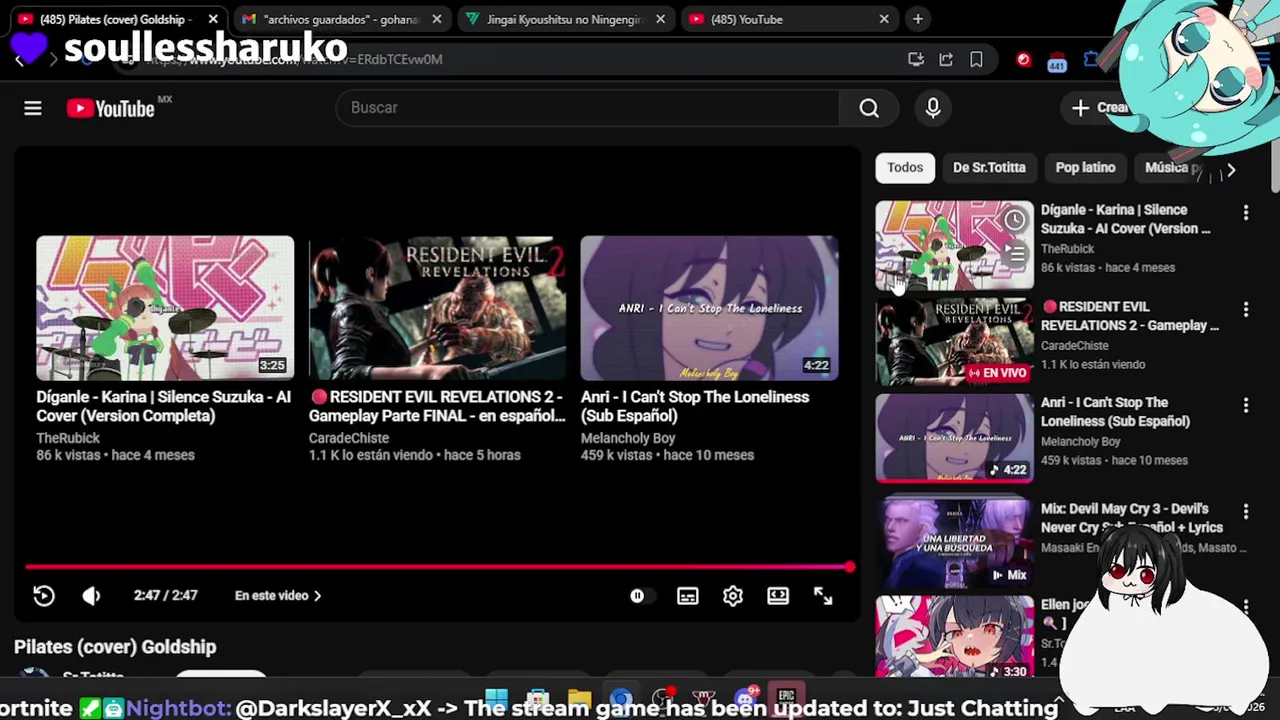Click the install app icon in address bar
This screenshot has height=720, width=1280.
(916, 60)
